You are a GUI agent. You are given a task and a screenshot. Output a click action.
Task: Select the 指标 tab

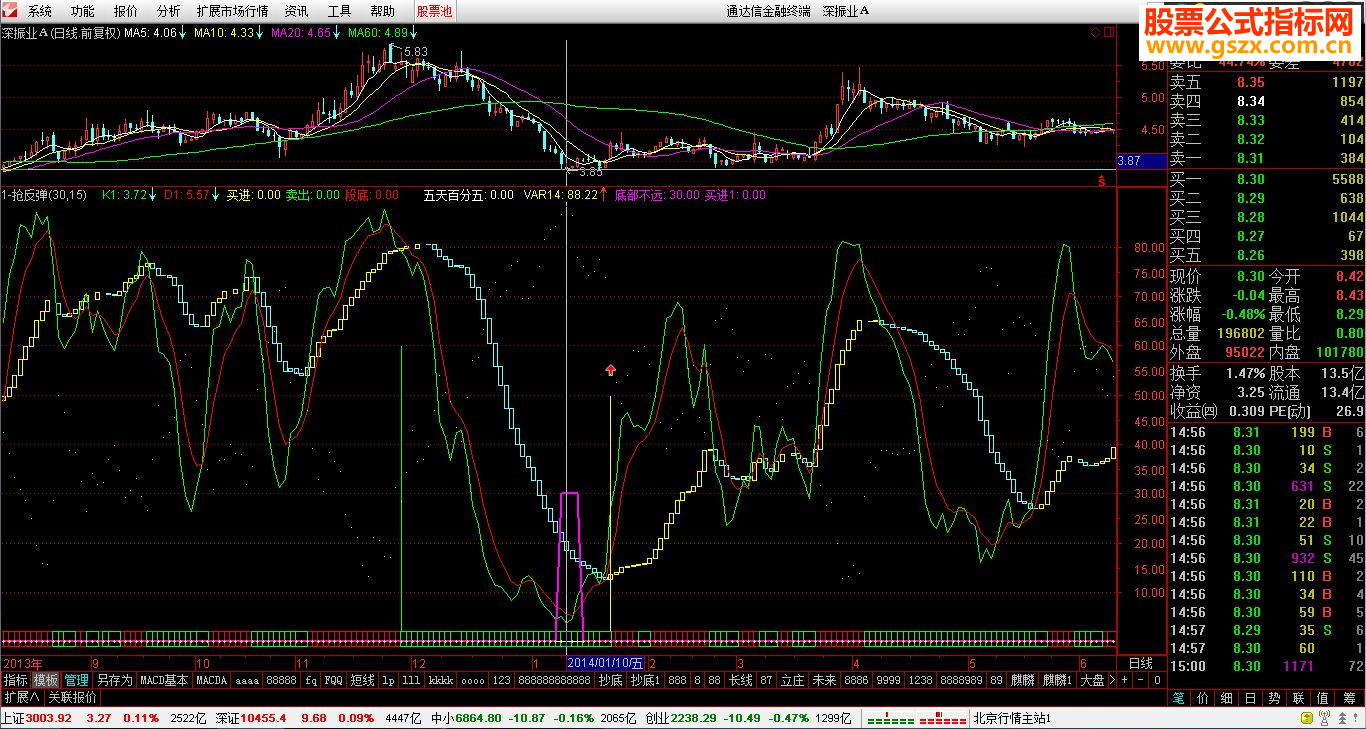15,680
